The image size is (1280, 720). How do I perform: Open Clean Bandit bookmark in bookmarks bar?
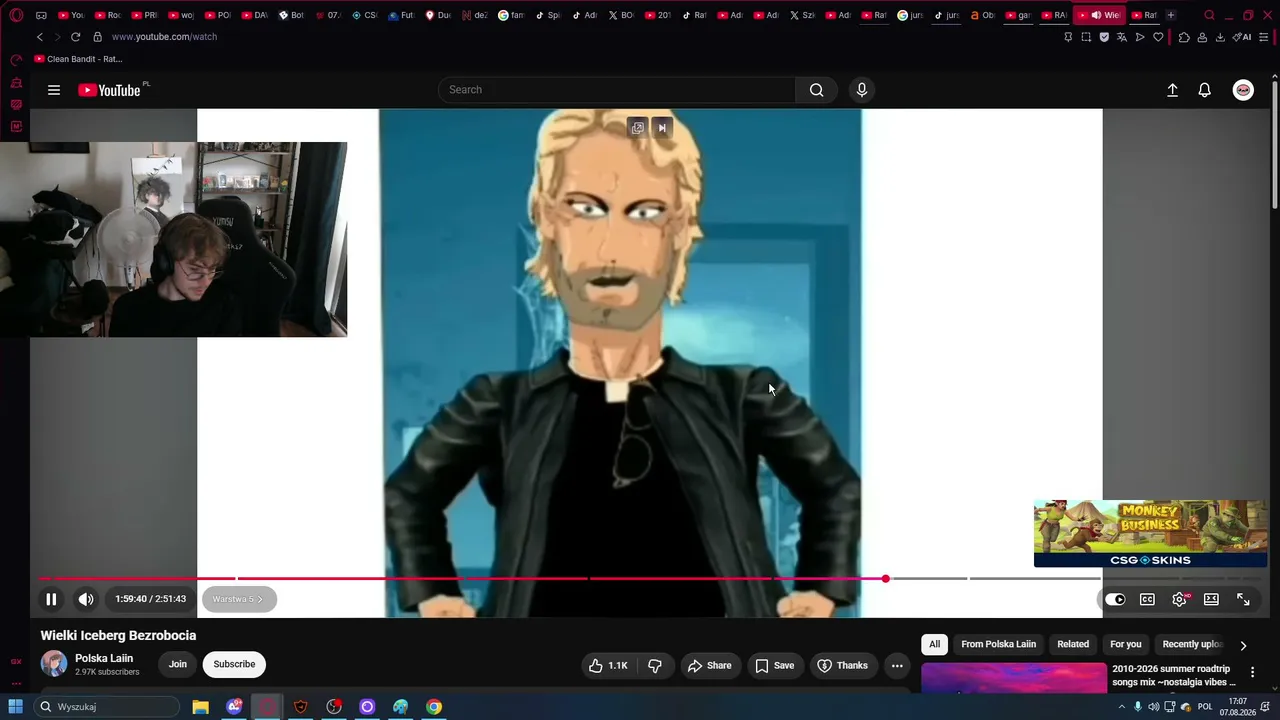(78, 59)
